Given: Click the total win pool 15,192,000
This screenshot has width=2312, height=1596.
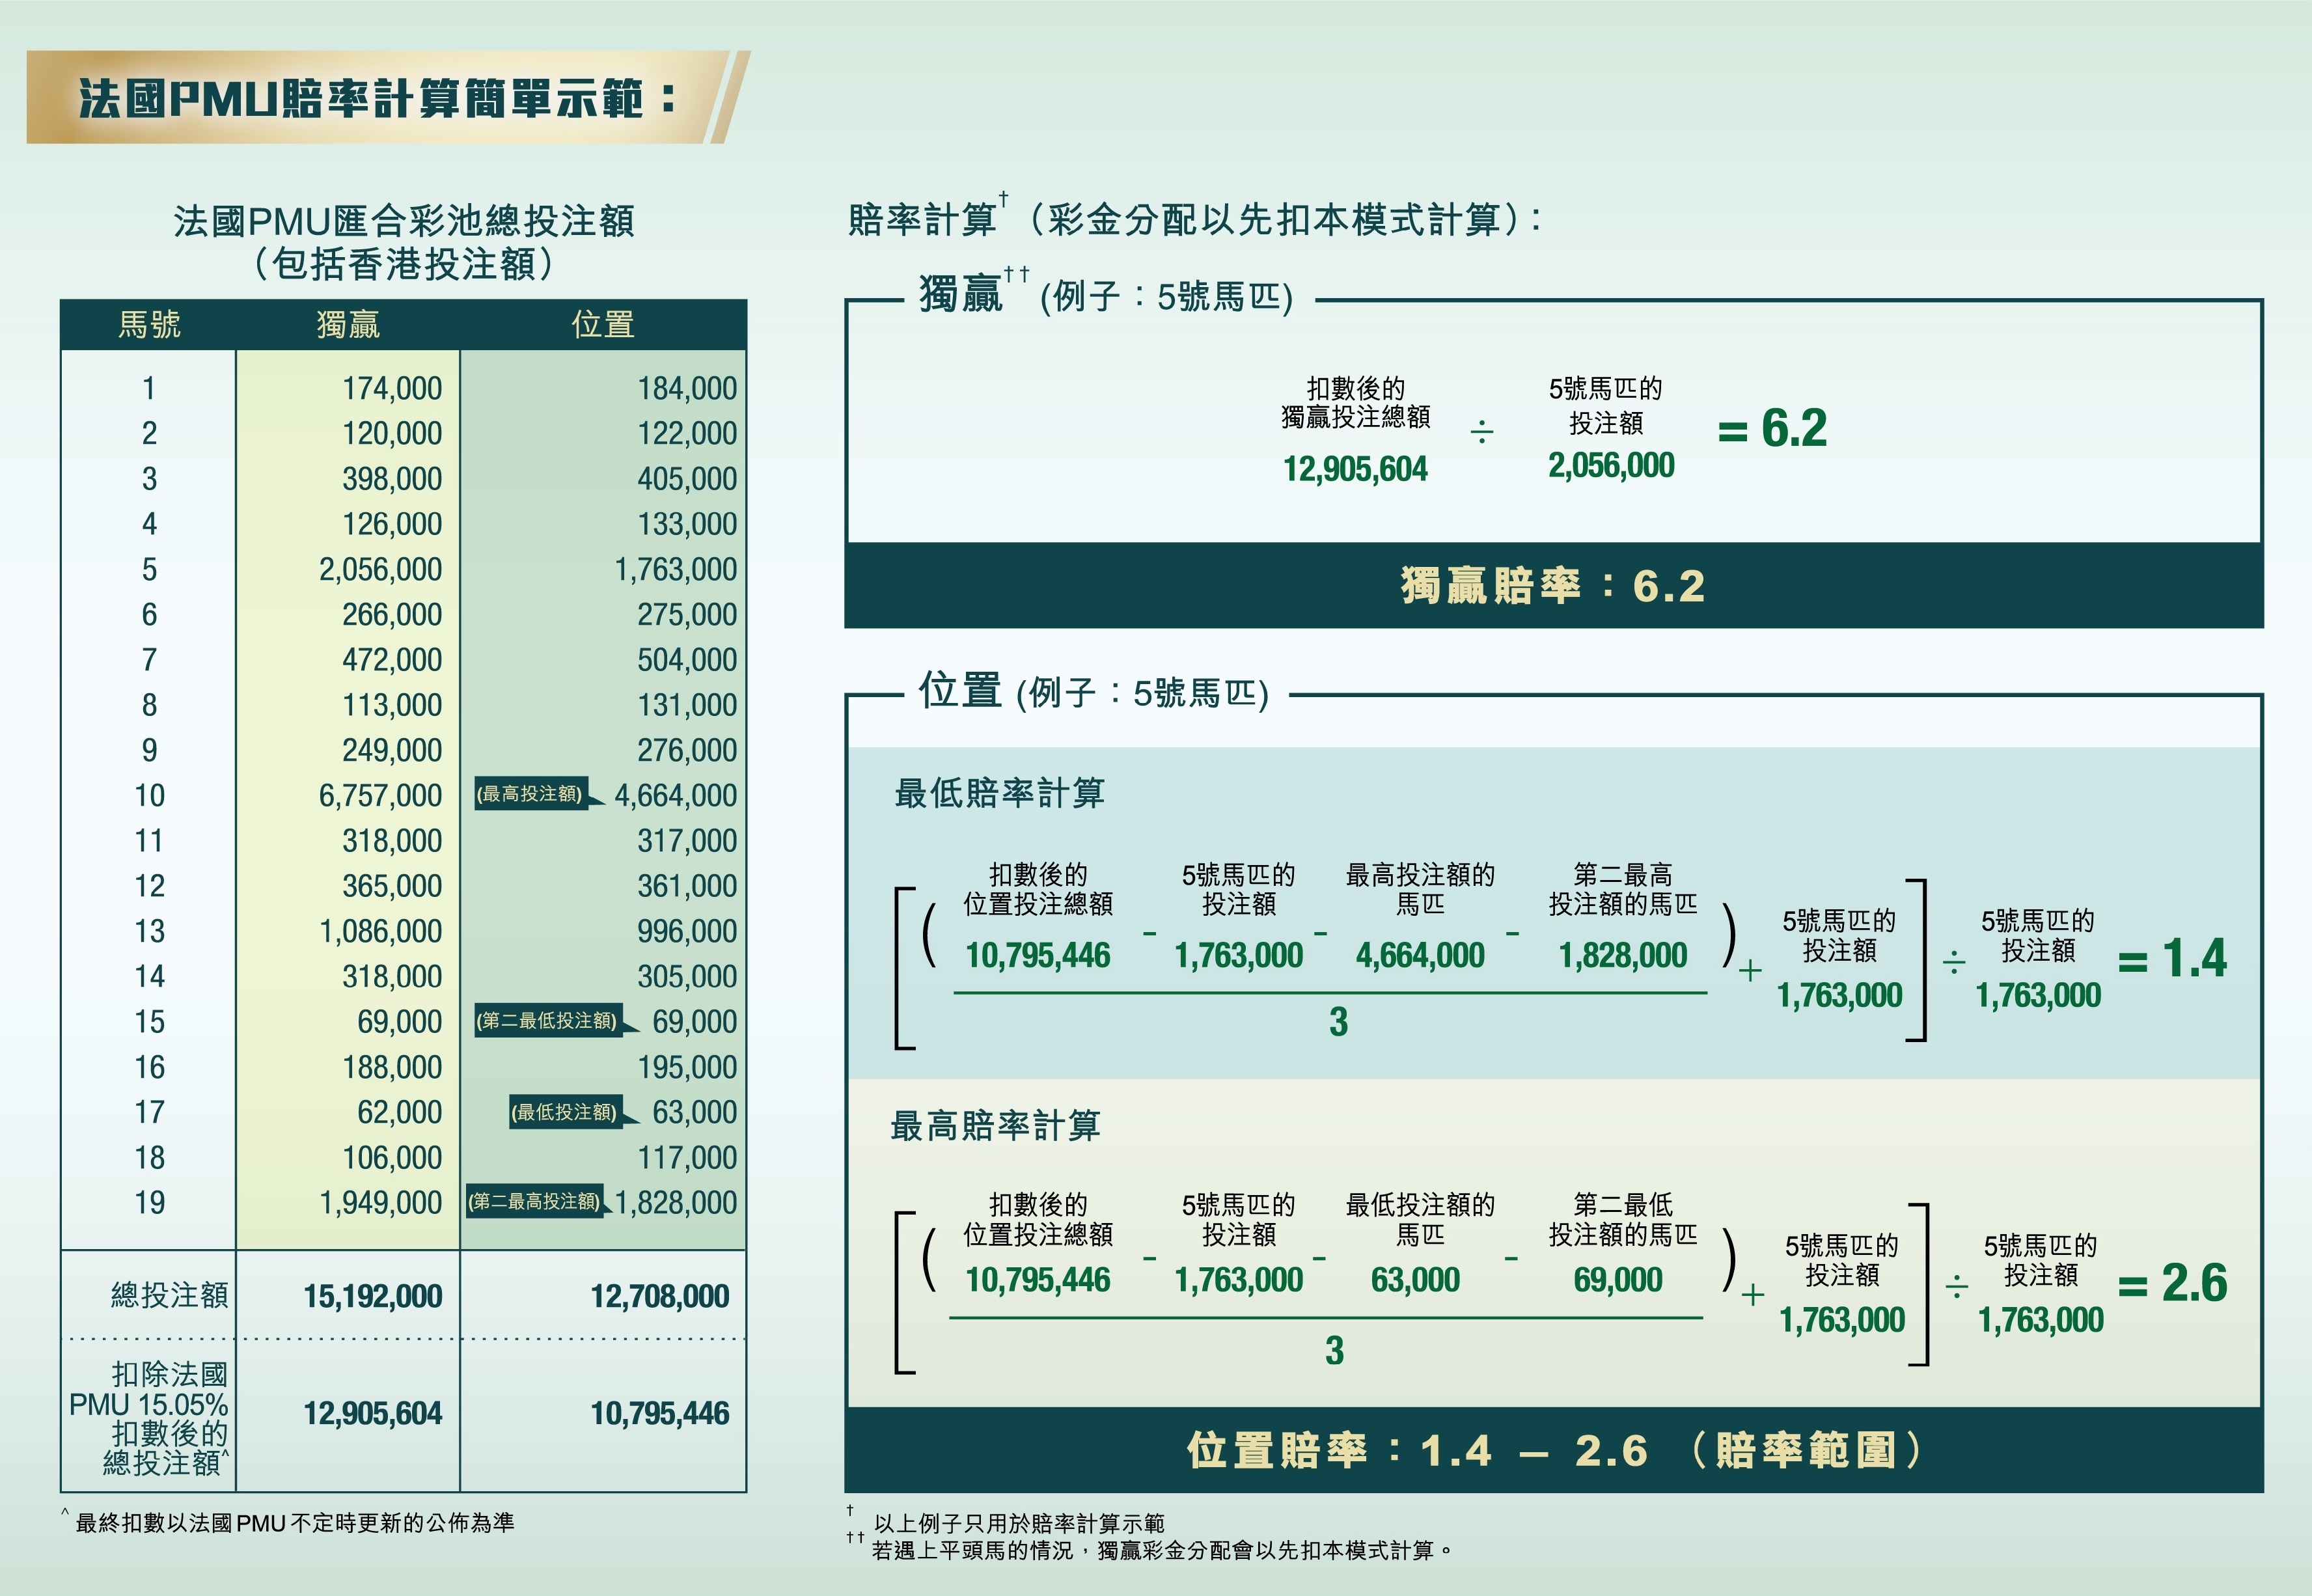Looking at the screenshot, I should tap(372, 1296).
